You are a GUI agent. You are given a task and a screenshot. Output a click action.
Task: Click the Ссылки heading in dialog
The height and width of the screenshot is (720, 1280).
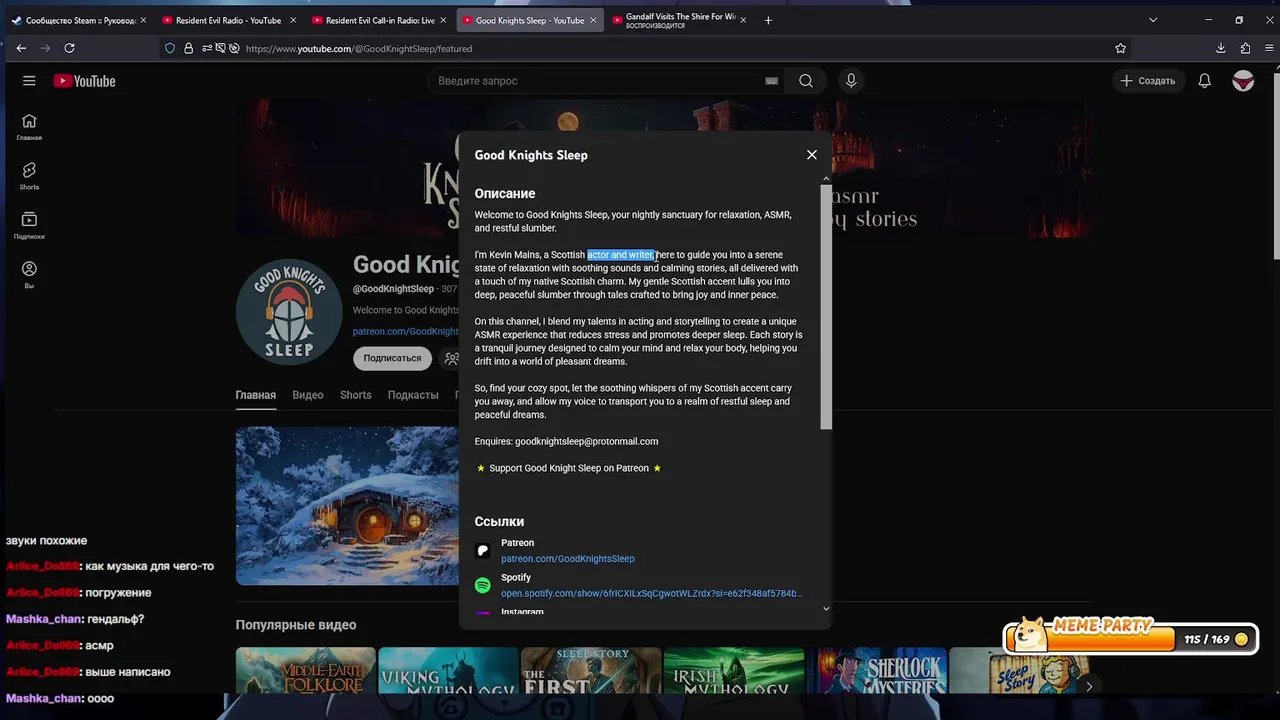pos(499,521)
